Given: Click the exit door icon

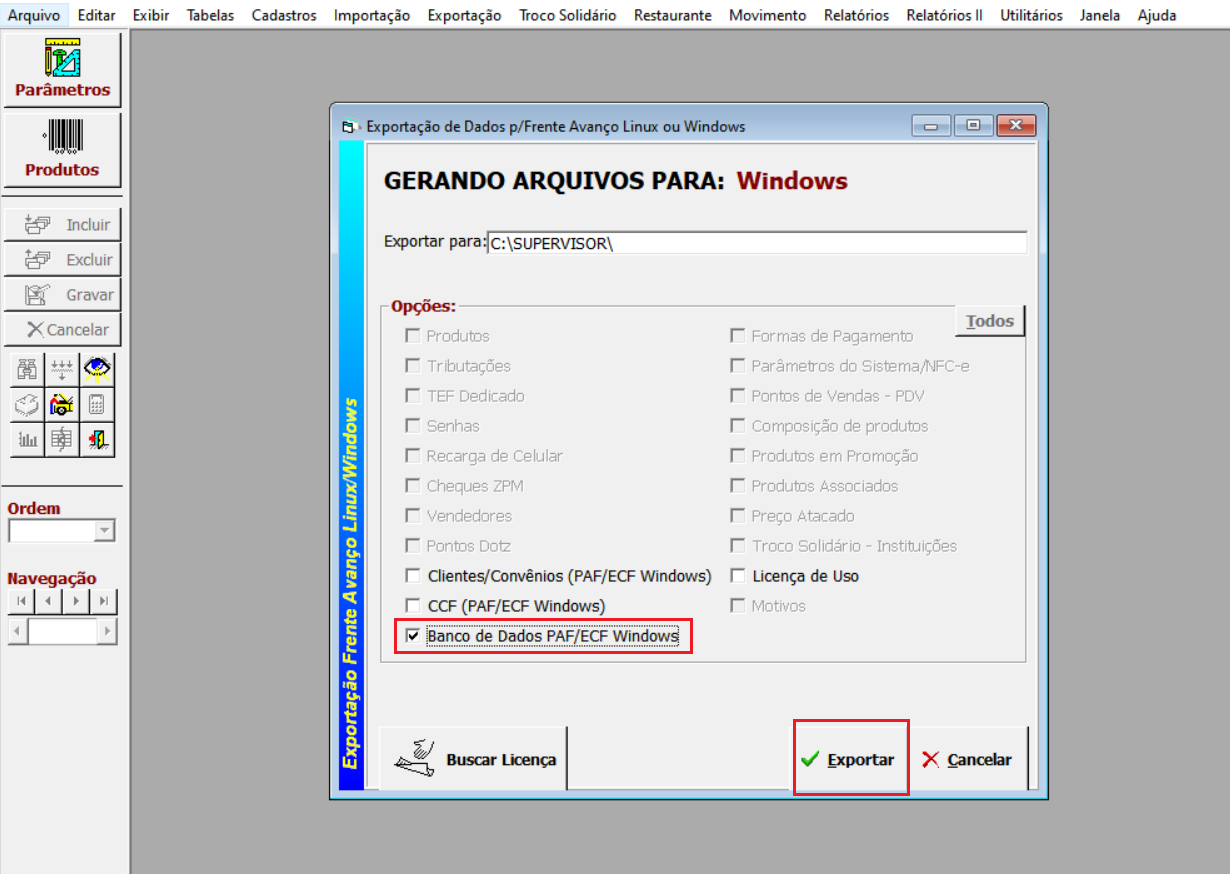Looking at the screenshot, I should click(x=97, y=439).
